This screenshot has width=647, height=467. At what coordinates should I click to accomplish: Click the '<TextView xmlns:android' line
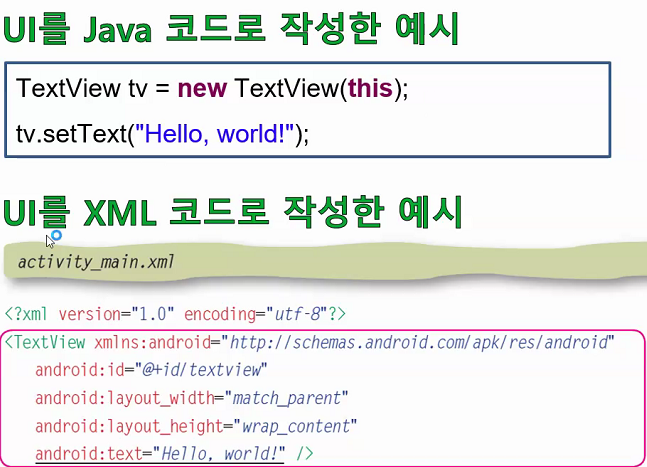[309, 342]
